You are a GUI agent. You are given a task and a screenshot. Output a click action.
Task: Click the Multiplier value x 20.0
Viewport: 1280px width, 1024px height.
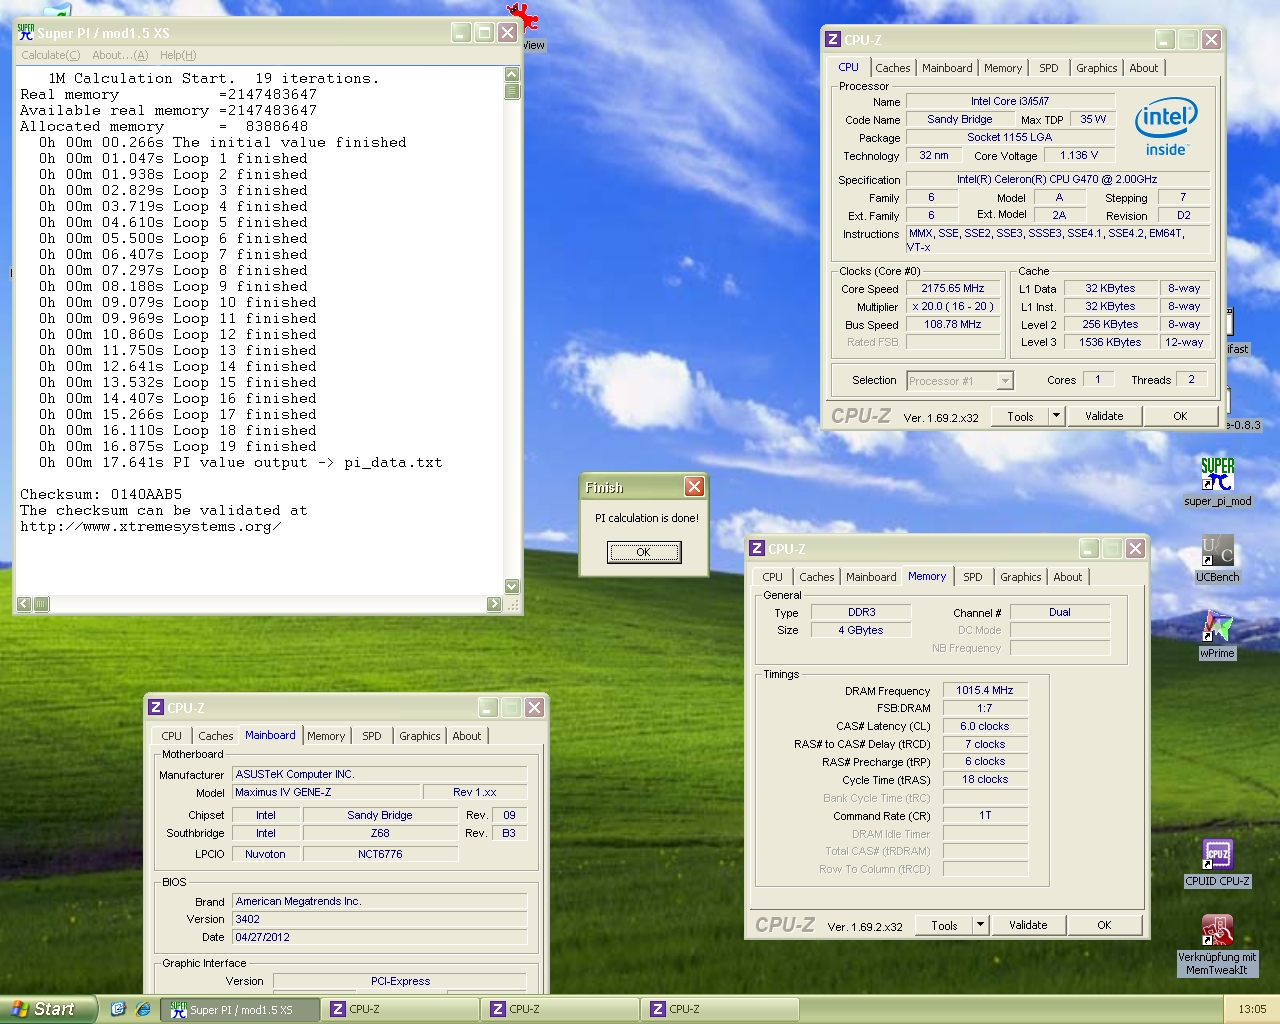953,306
